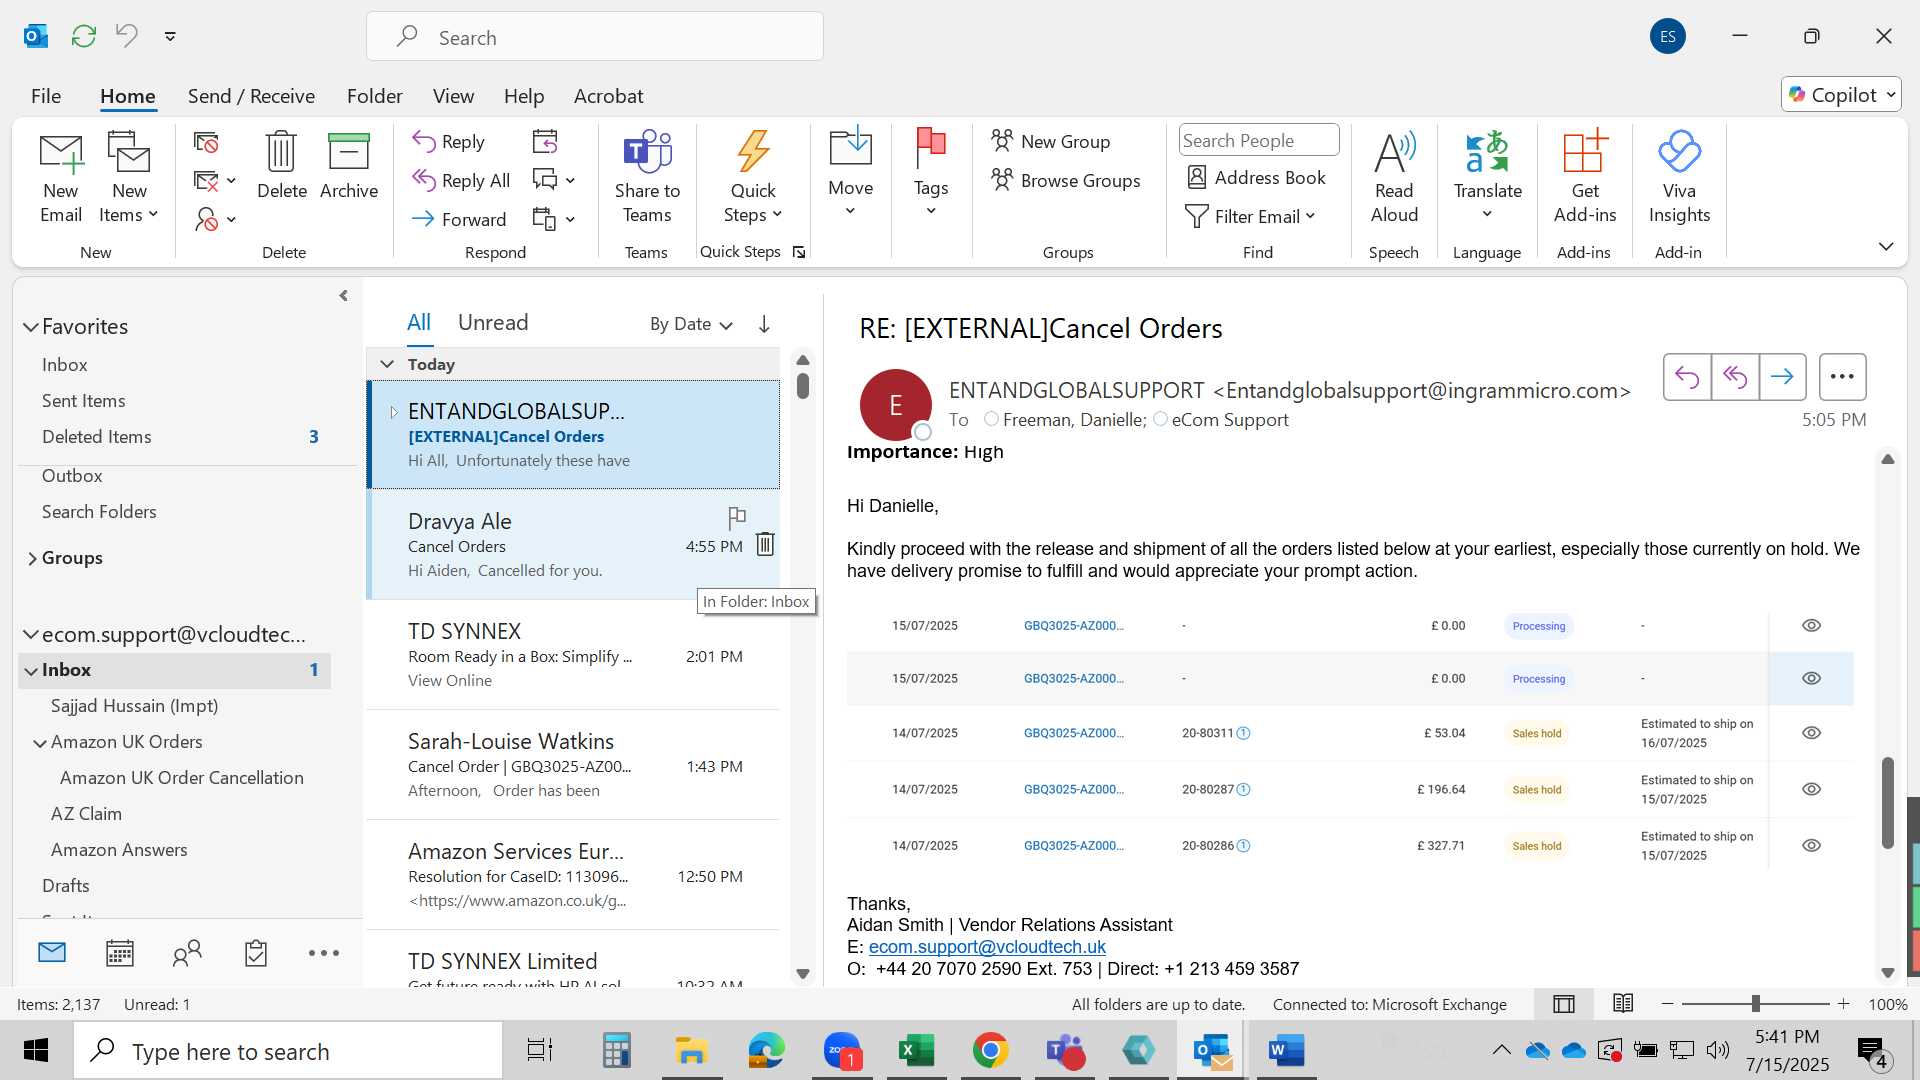Switch to Normal view in status bar
Image resolution: width=1920 pixels, height=1080 pixels.
[x=1564, y=1003]
